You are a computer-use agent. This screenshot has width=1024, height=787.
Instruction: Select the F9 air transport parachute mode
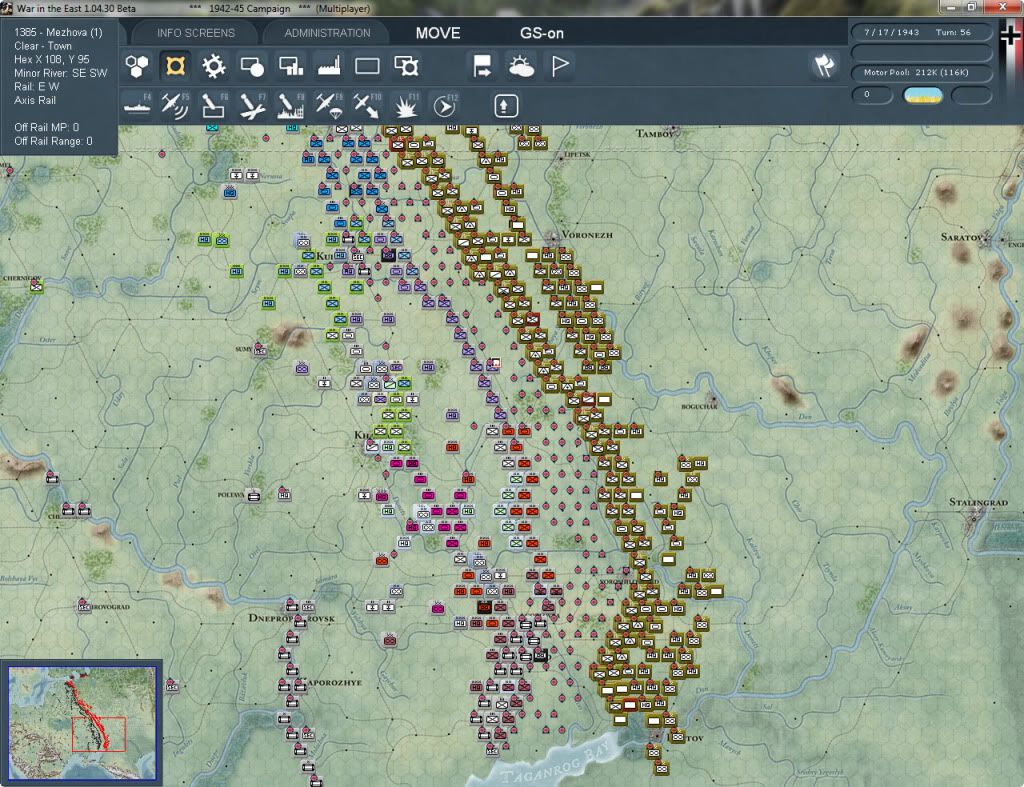point(329,105)
